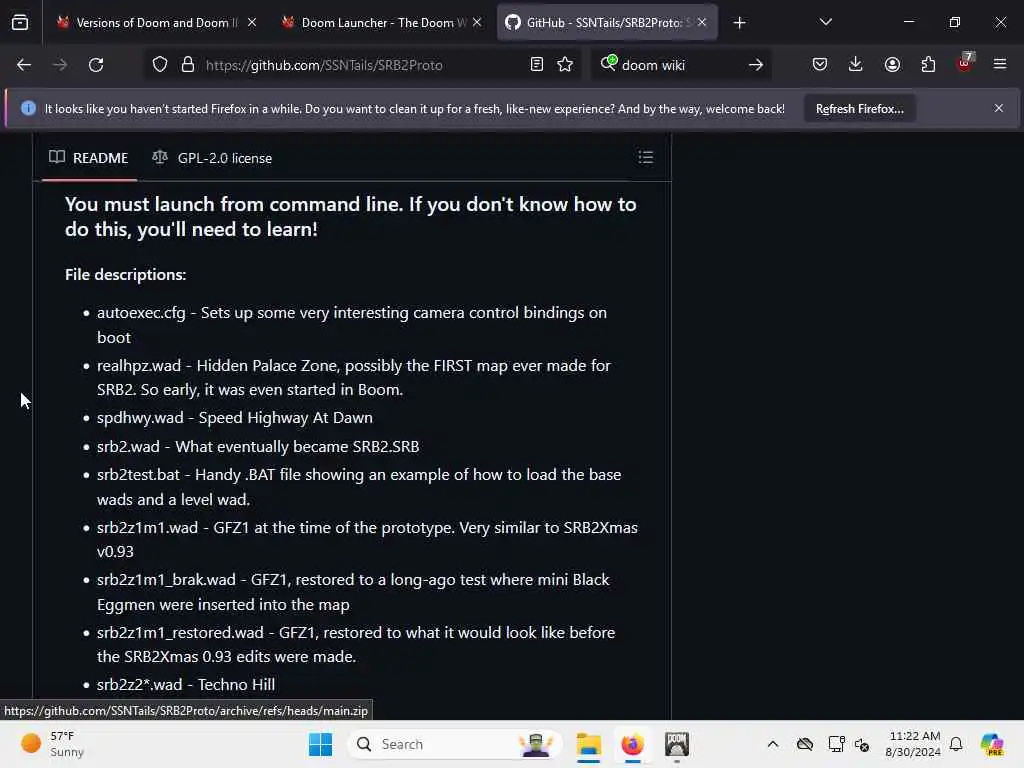This screenshot has height=768, width=1024.
Task: Open a new browser tab
Action: click(739, 23)
